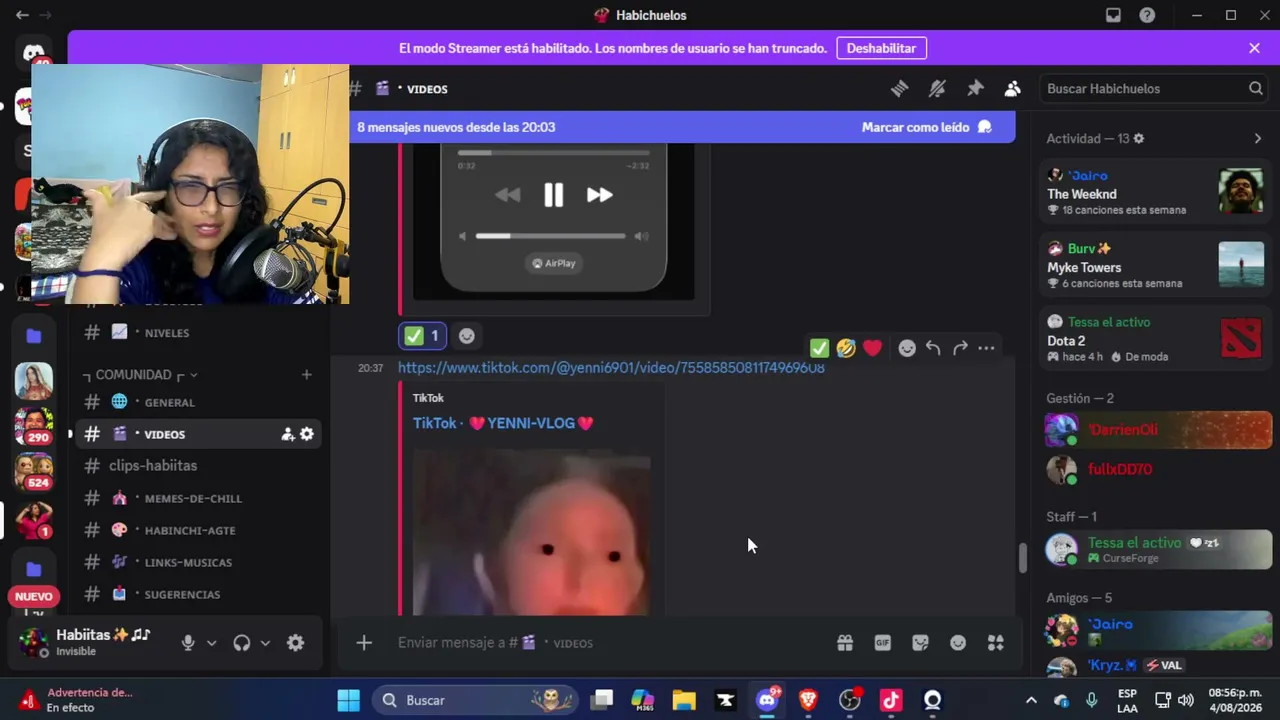Image resolution: width=1280 pixels, height=720 pixels.
Task: Open Actividad settings gear
Action: click(x=1139, y=139)
